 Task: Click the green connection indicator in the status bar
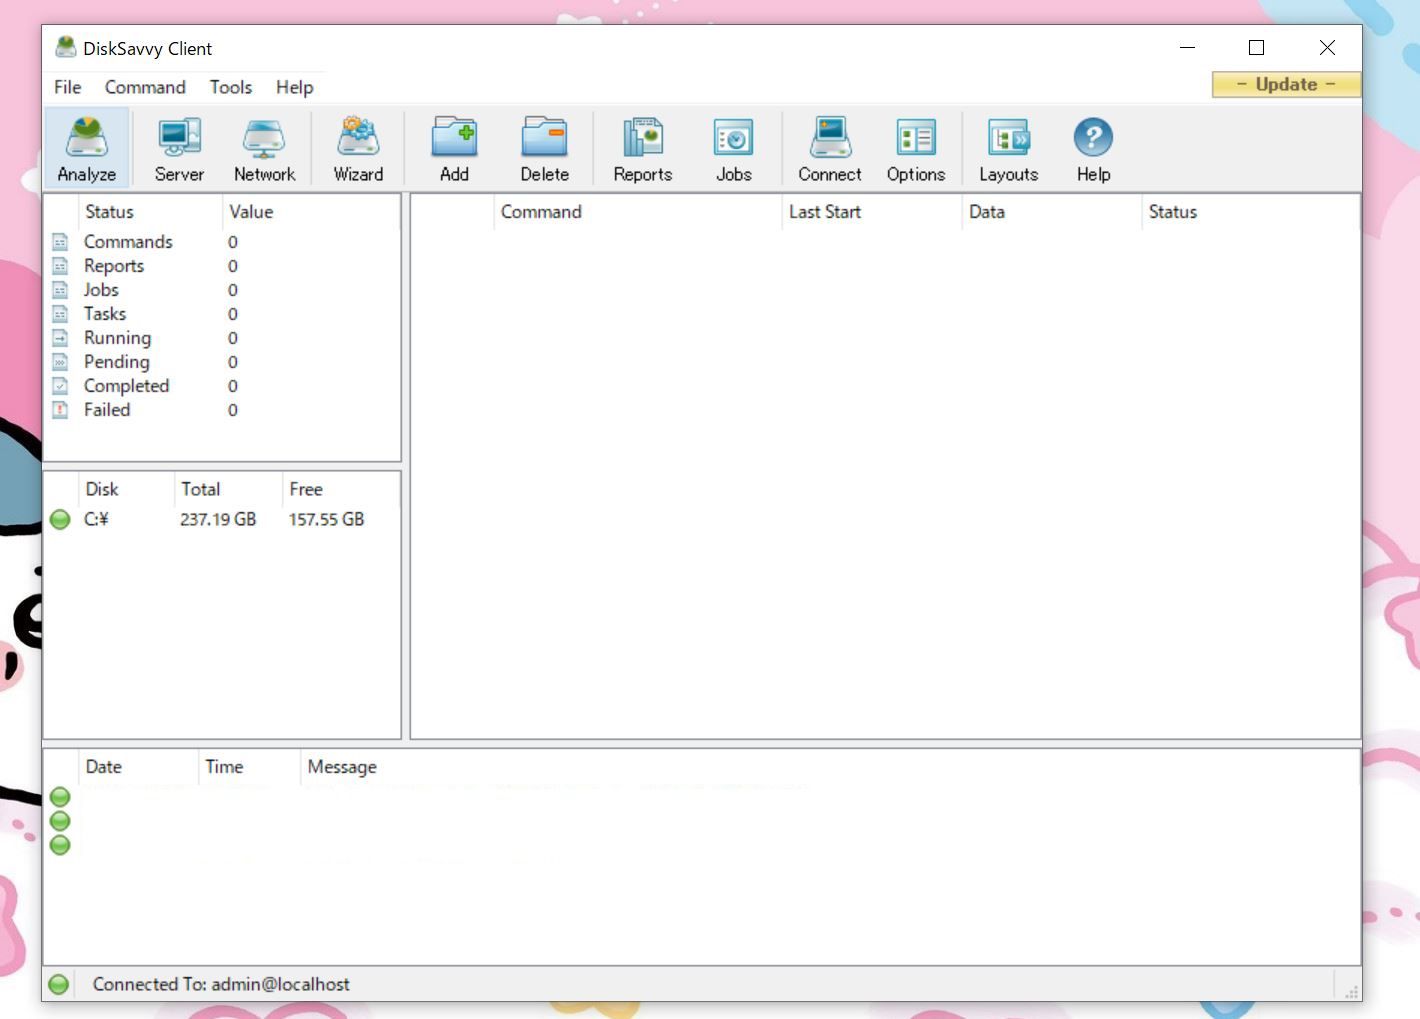click(x=59, y=984)
